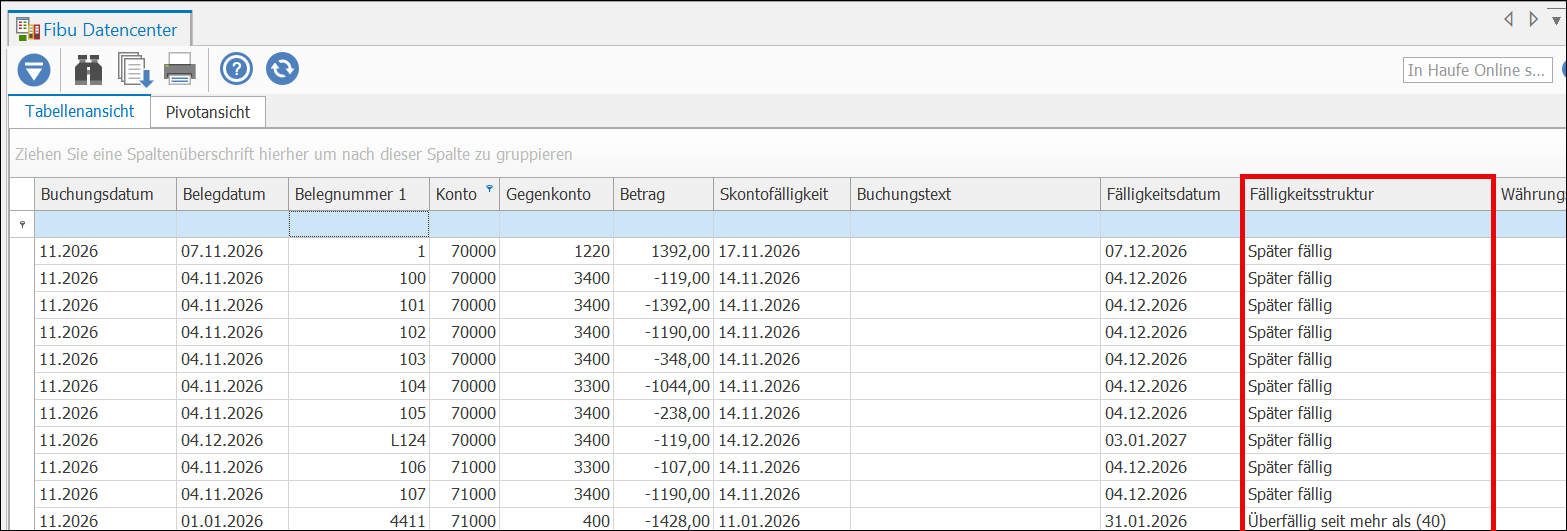Image resolution: width=1567 pixels, height=531 pixels.
Task: Sort by the Belegdatum column header
Action: pyautogui.click(x=232, y=194)
